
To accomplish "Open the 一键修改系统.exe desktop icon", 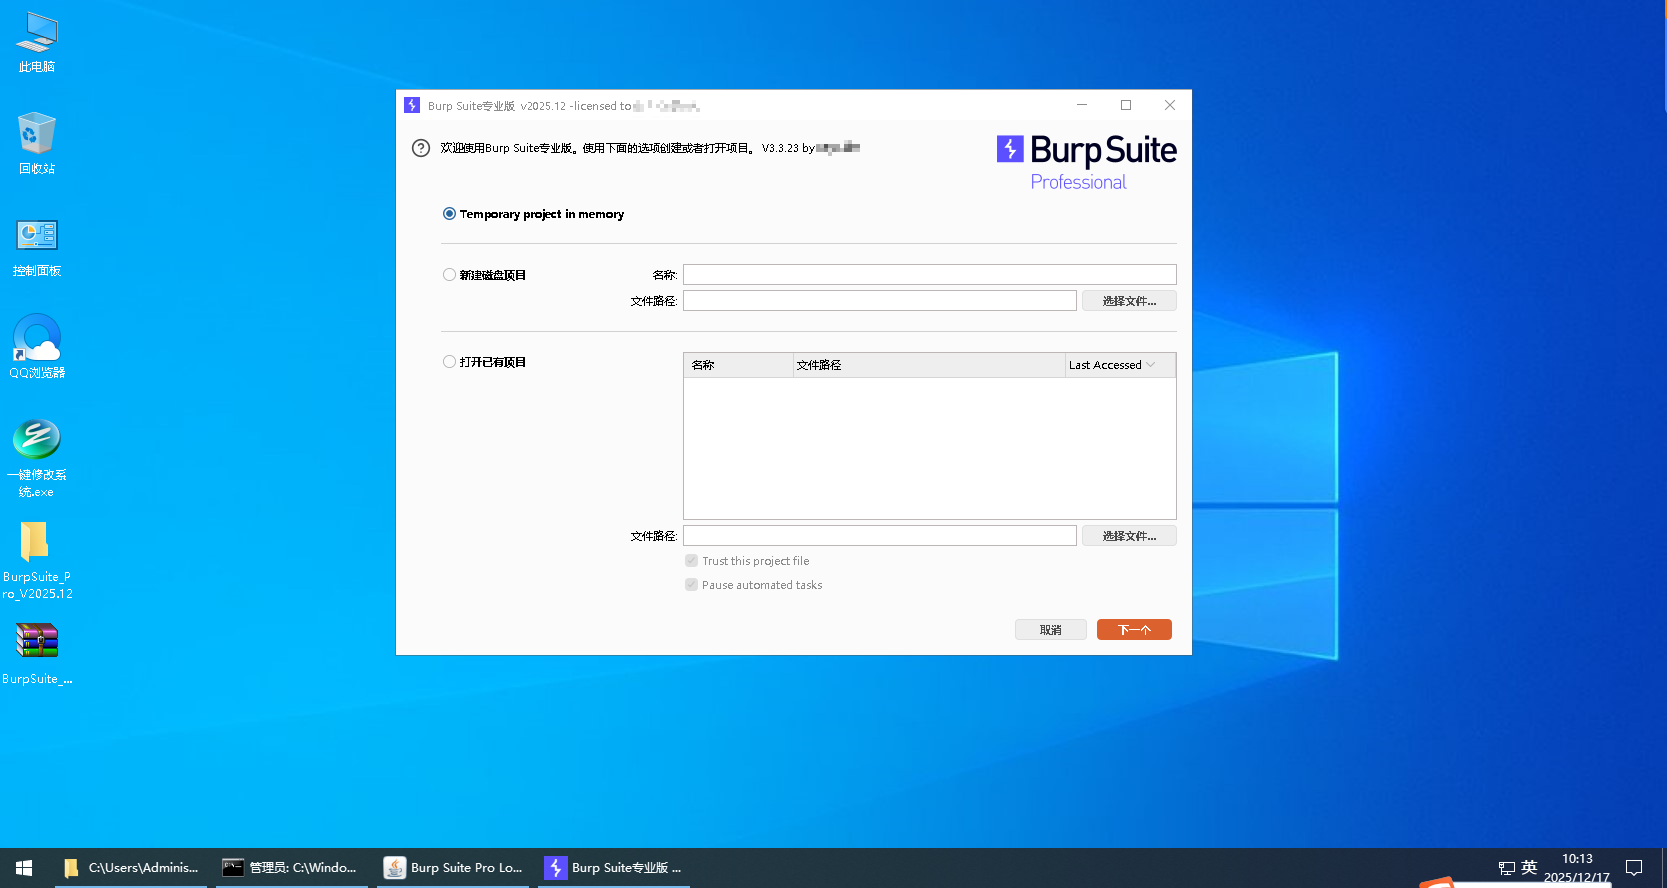I will (x=37, y=441).
